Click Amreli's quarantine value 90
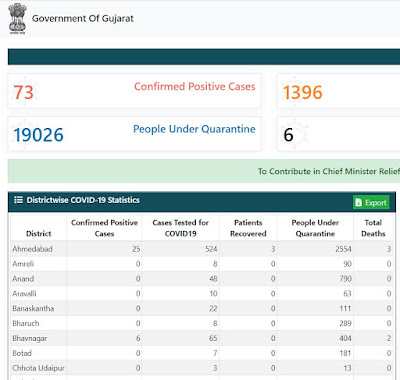Viewport: 400px width, 380px height. point(348,264)
